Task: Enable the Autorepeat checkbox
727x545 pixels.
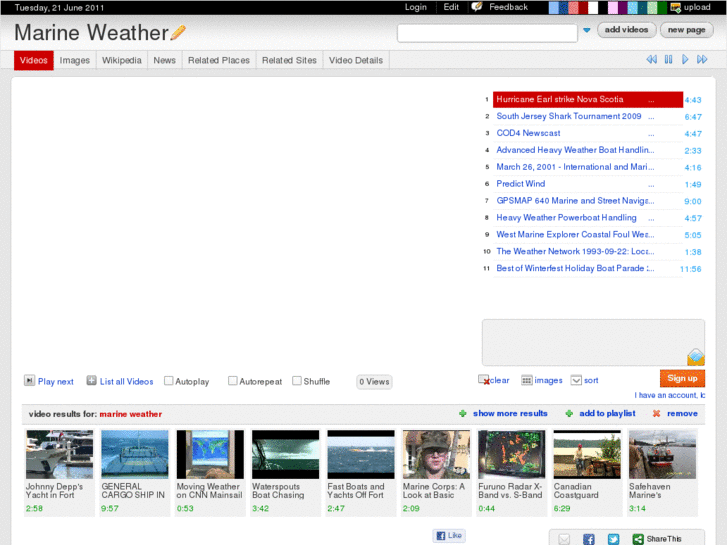Action: click(233, 381)
